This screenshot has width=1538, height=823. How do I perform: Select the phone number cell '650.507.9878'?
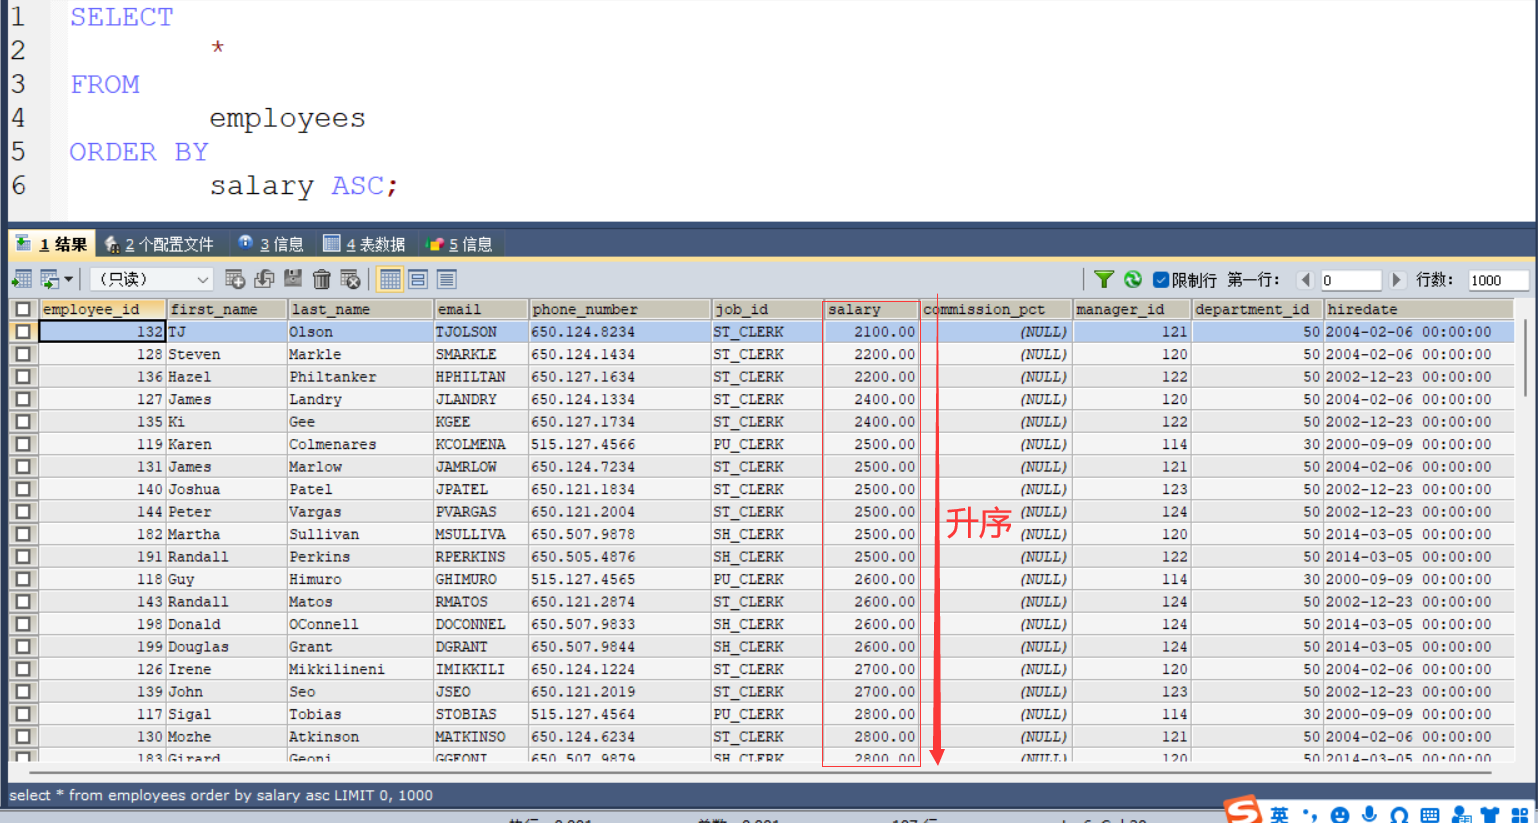pos(619,534)
